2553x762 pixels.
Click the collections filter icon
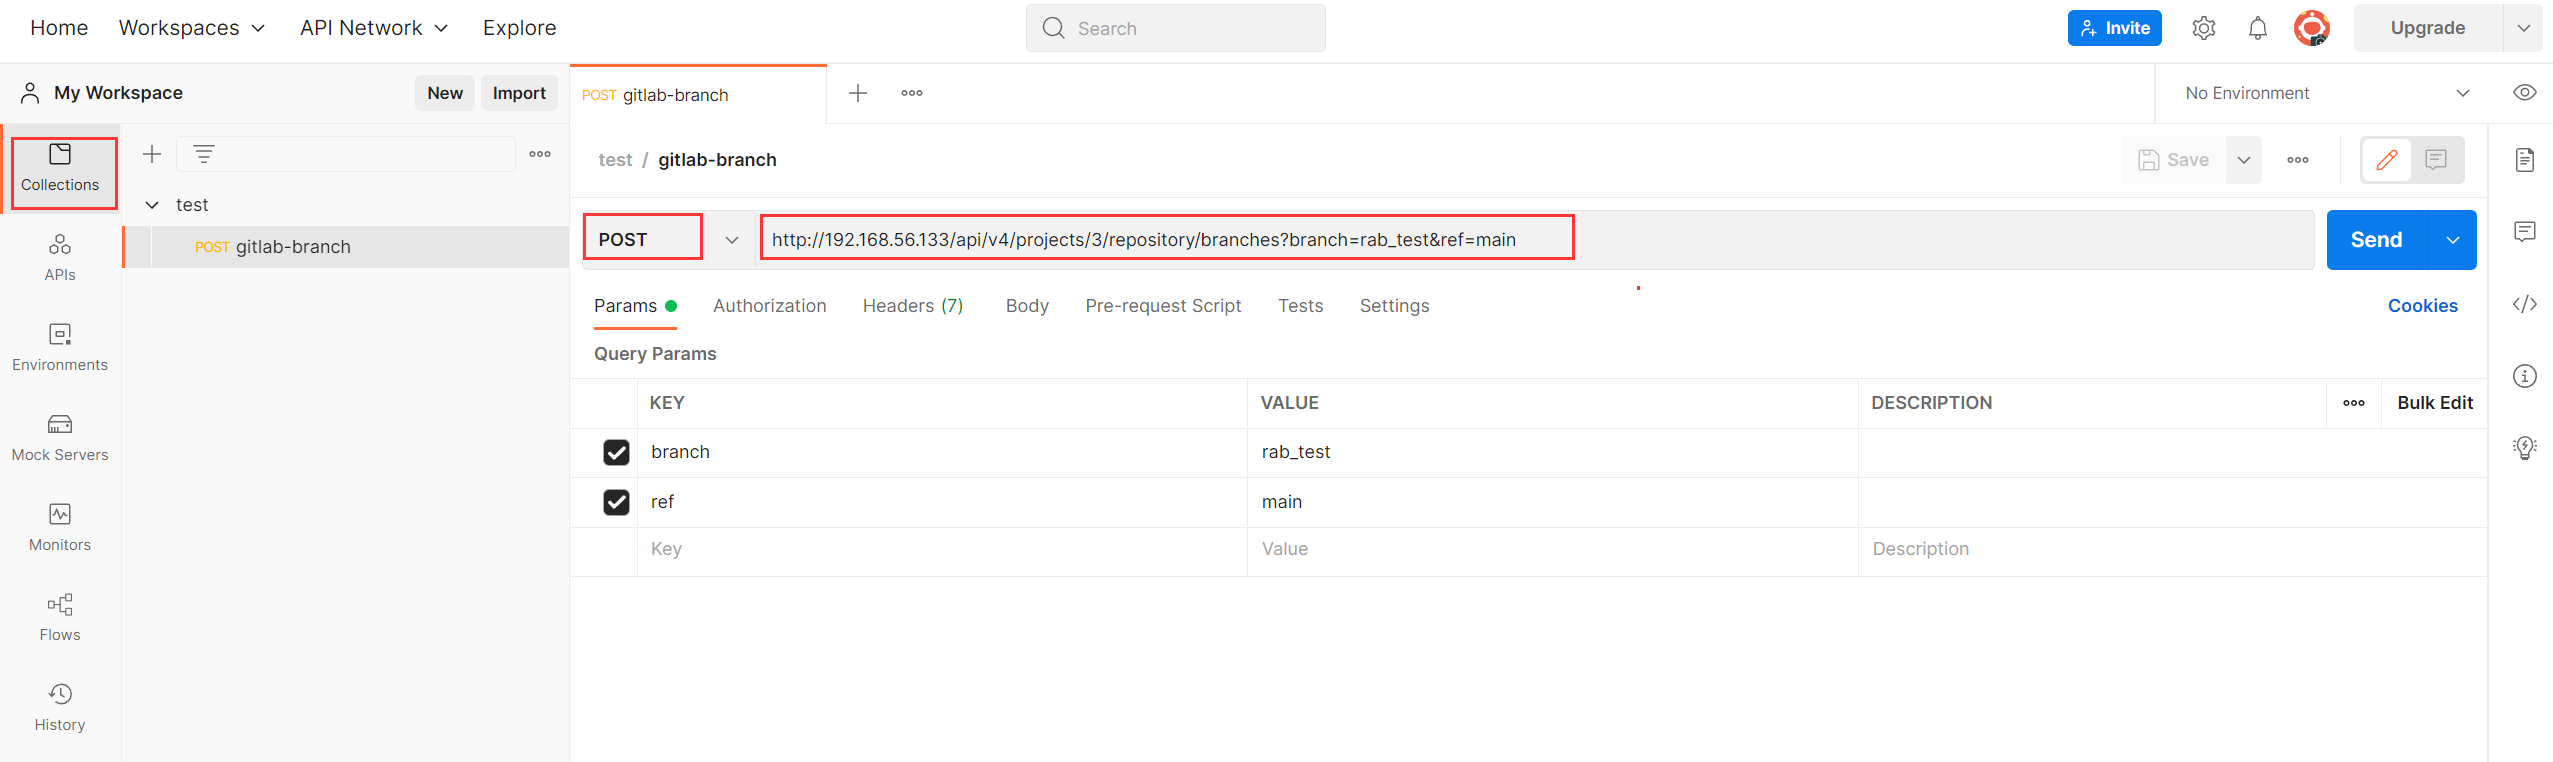point(204,154)
